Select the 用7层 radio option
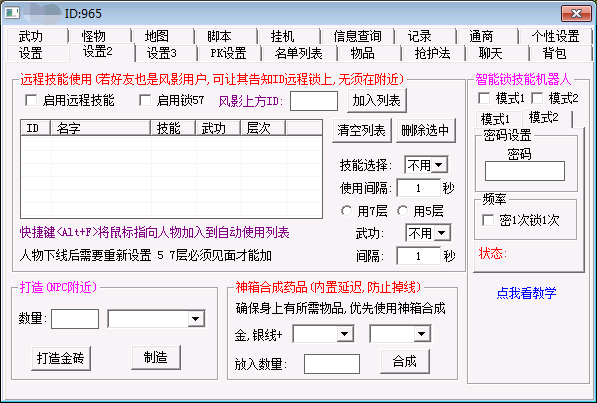The height and width of the screenshot is (403, 597). tap(346, 211)
